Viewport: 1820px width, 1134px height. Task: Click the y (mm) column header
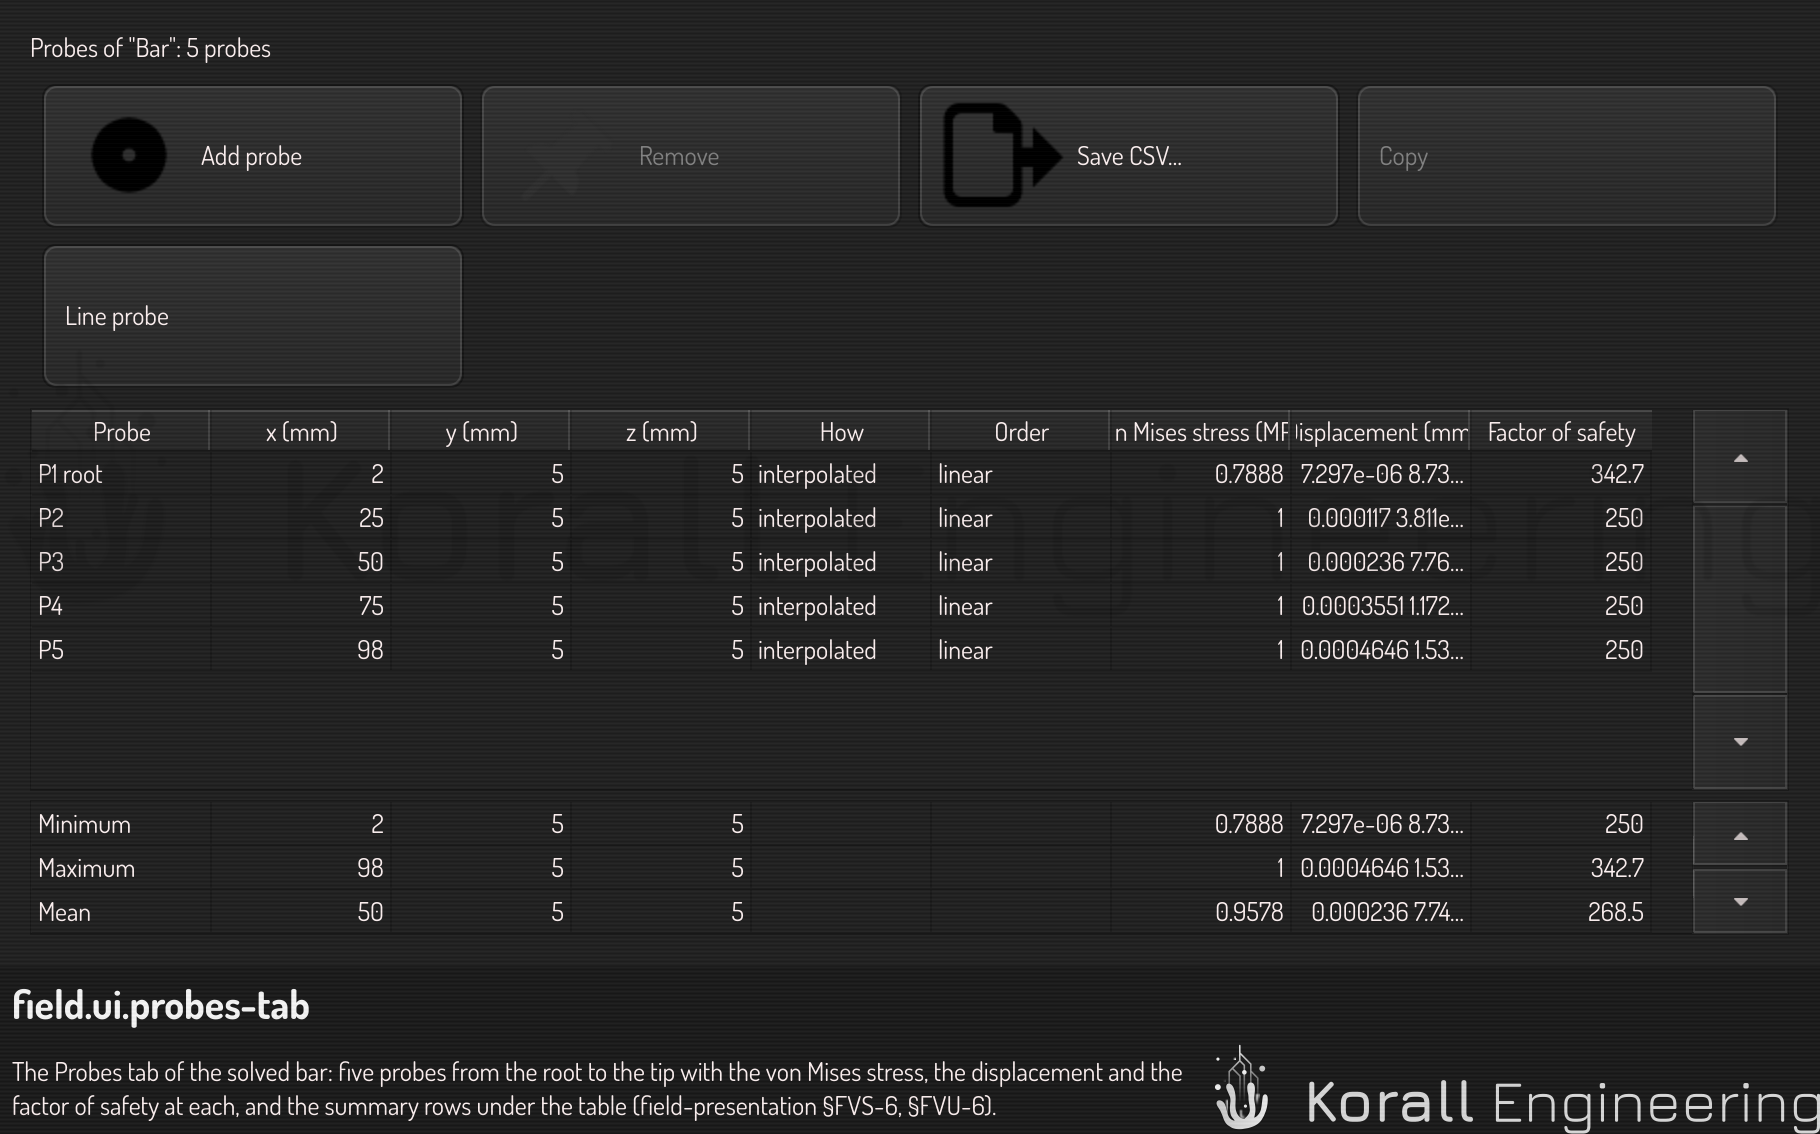480,432
